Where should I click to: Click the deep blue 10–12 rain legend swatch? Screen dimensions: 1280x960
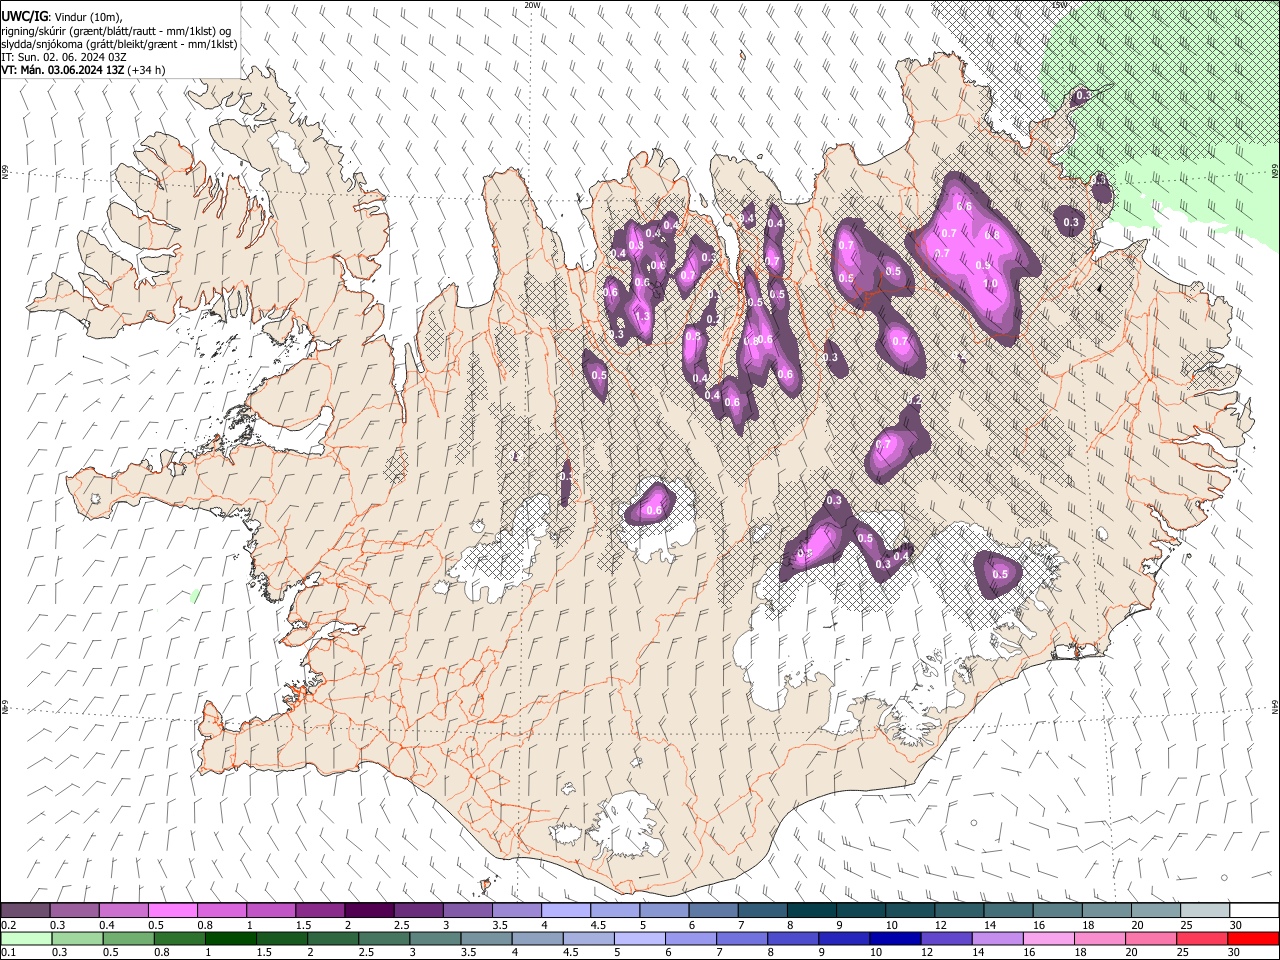895,938
